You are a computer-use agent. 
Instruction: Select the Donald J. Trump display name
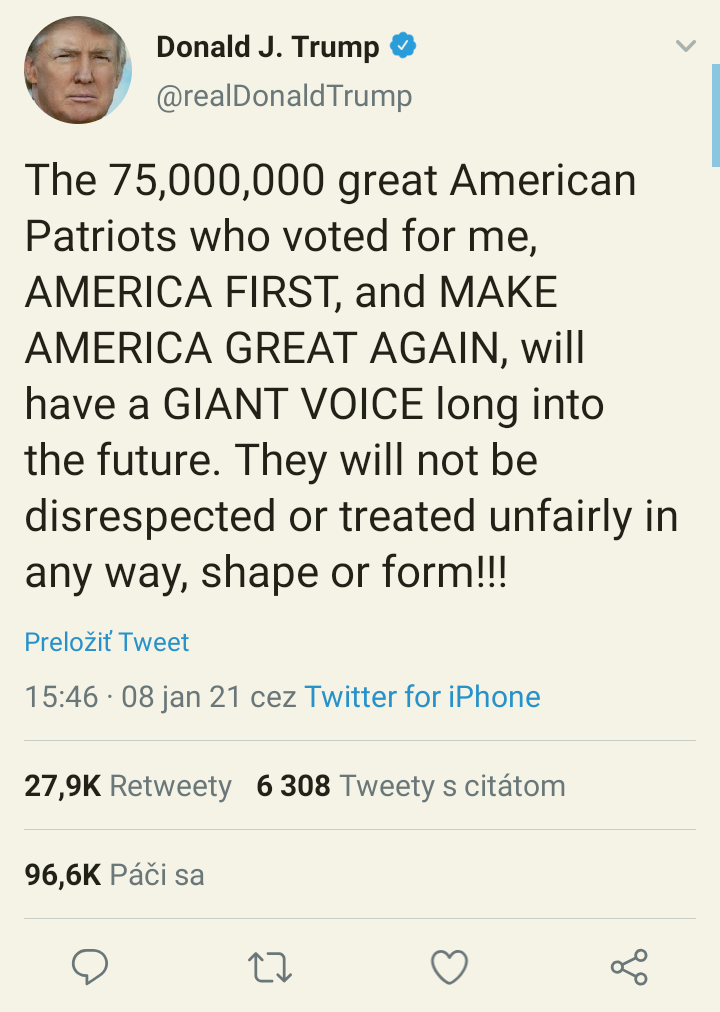(268, 46)
